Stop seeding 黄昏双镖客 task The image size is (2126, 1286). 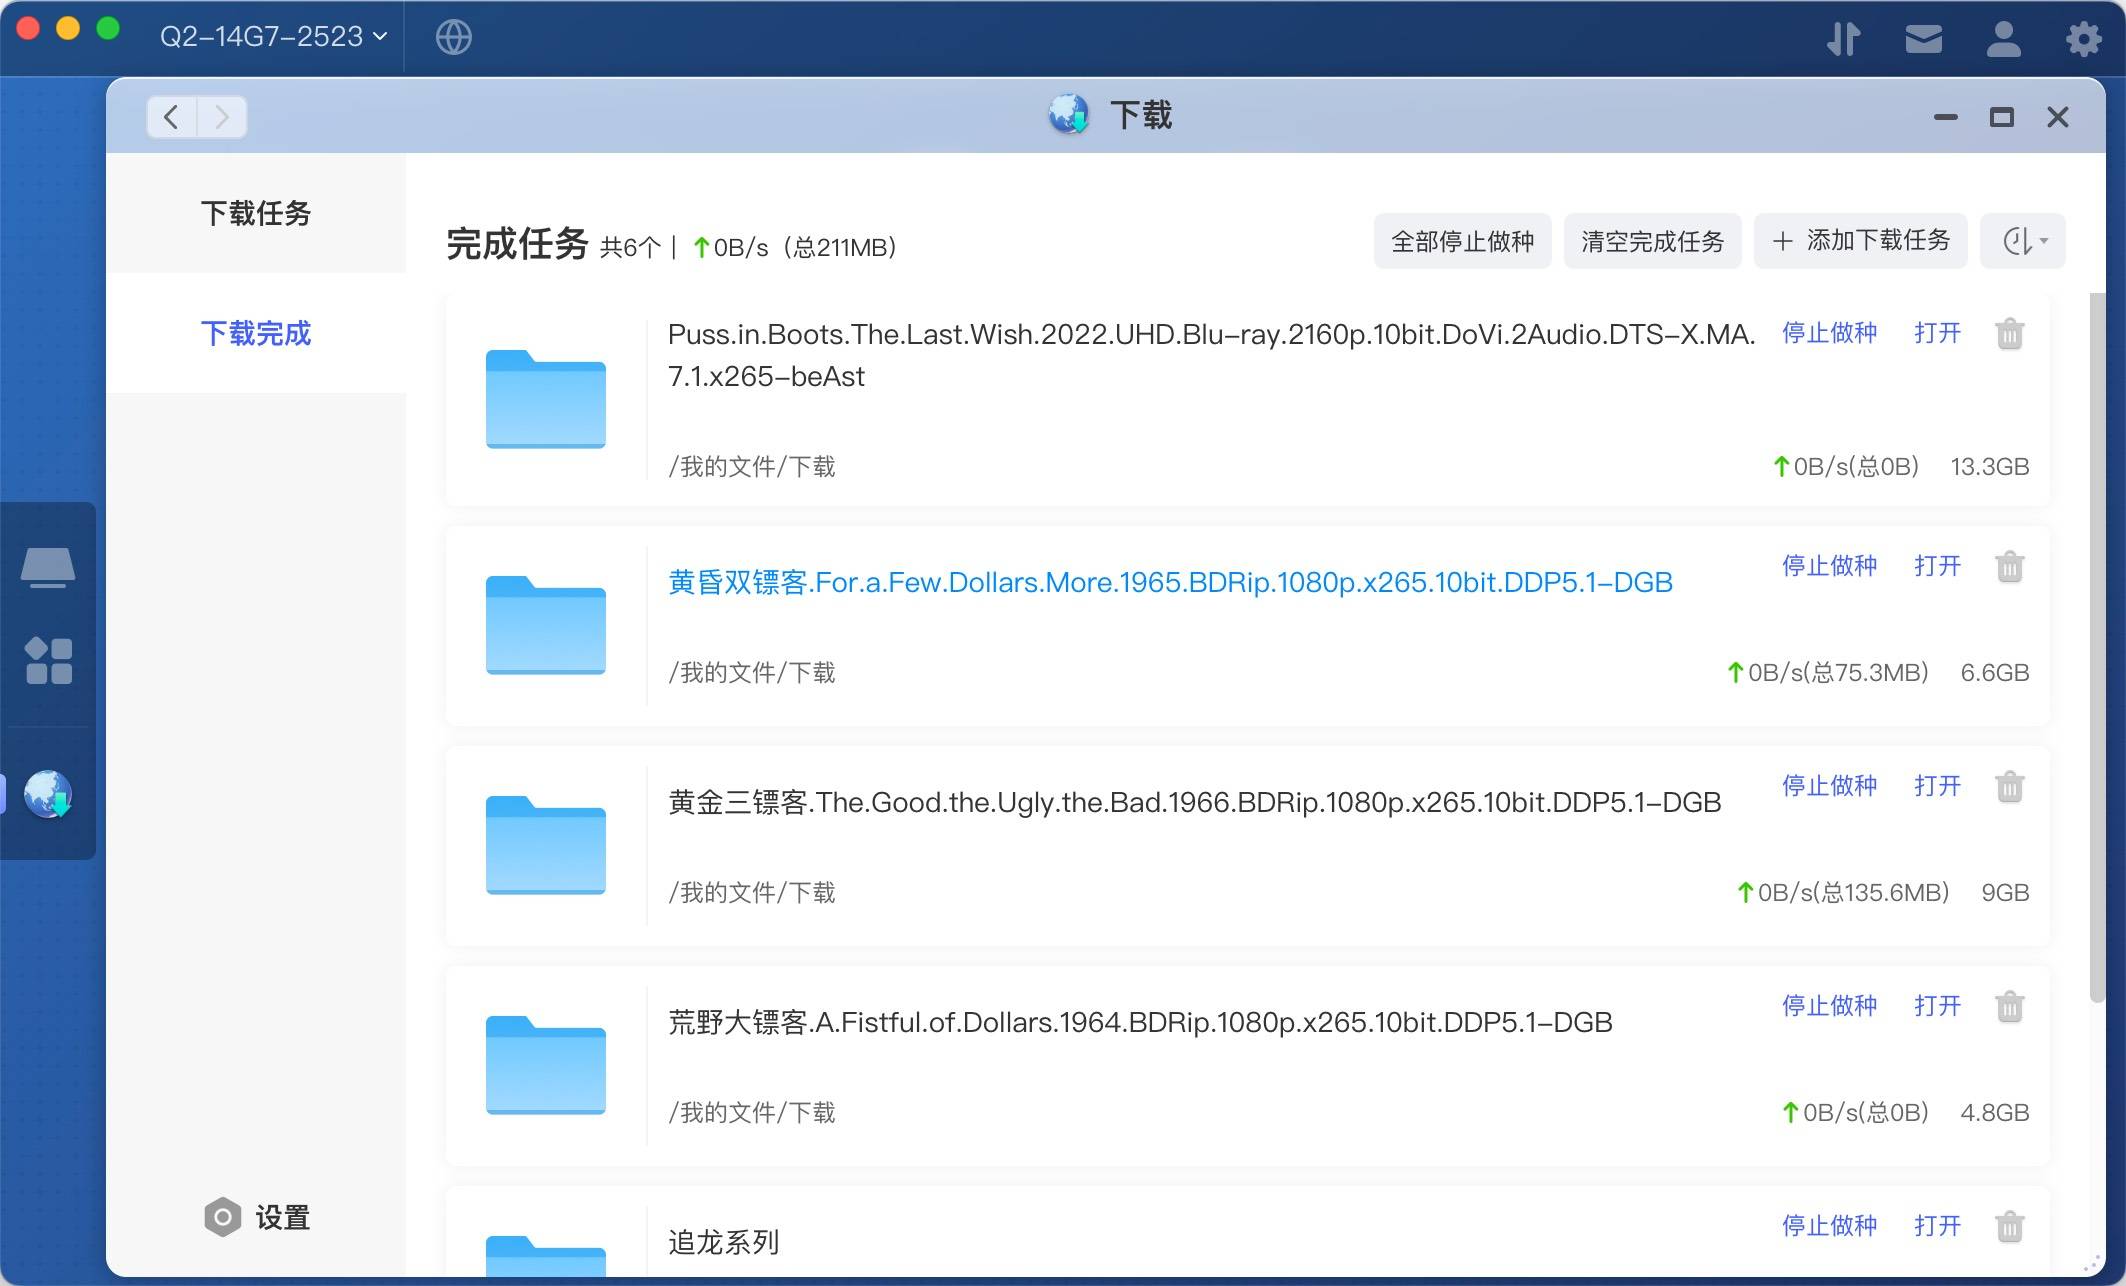click(1829, 566)
